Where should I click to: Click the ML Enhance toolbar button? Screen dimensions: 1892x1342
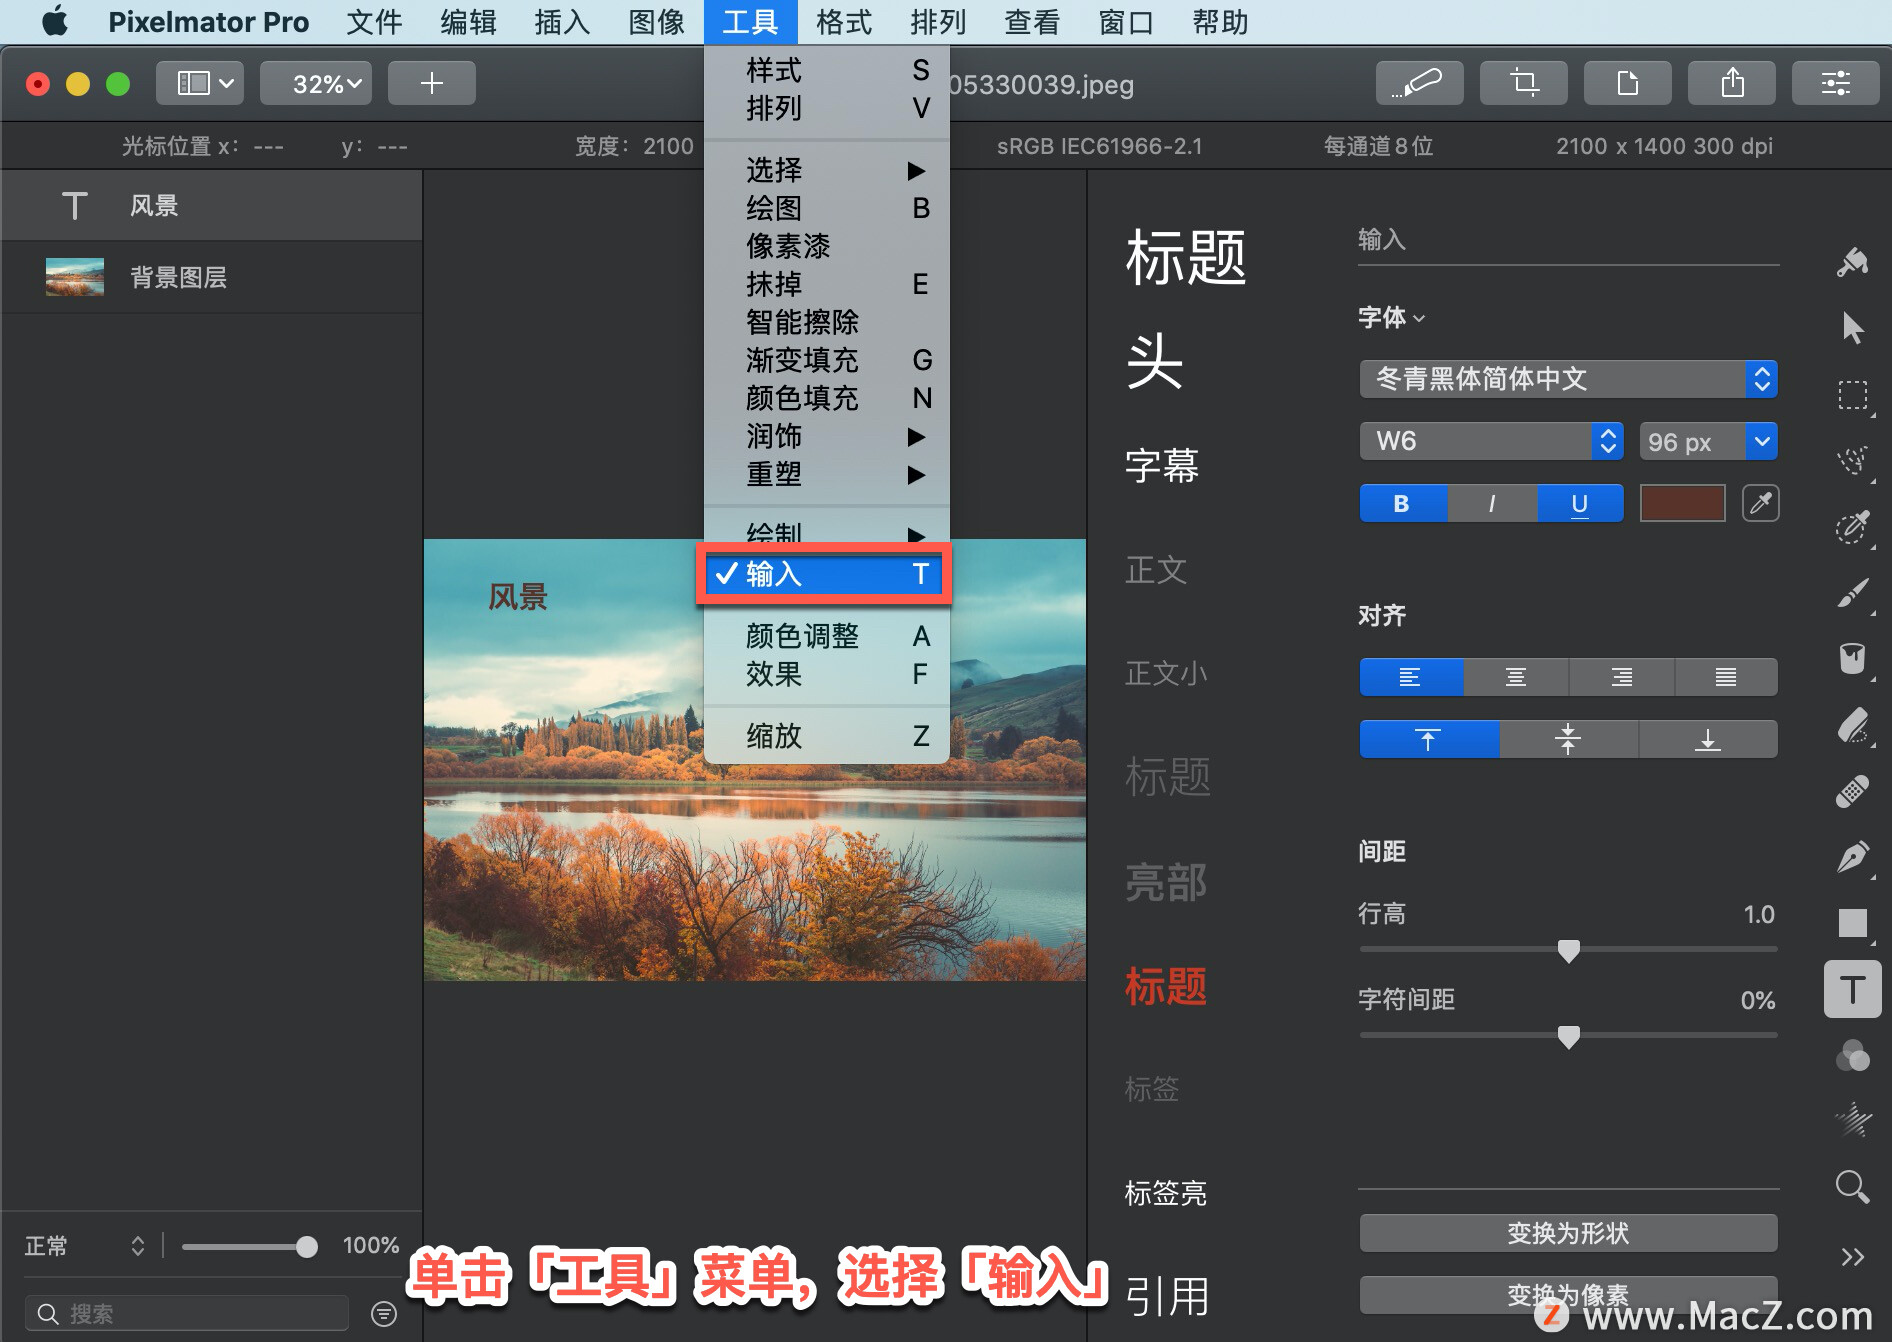1419,83
